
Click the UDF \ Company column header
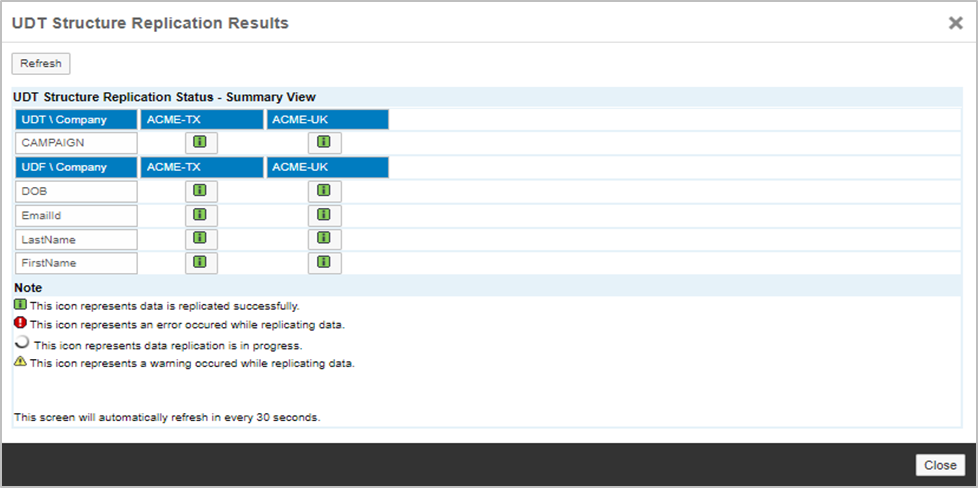[x=77, y=167]
